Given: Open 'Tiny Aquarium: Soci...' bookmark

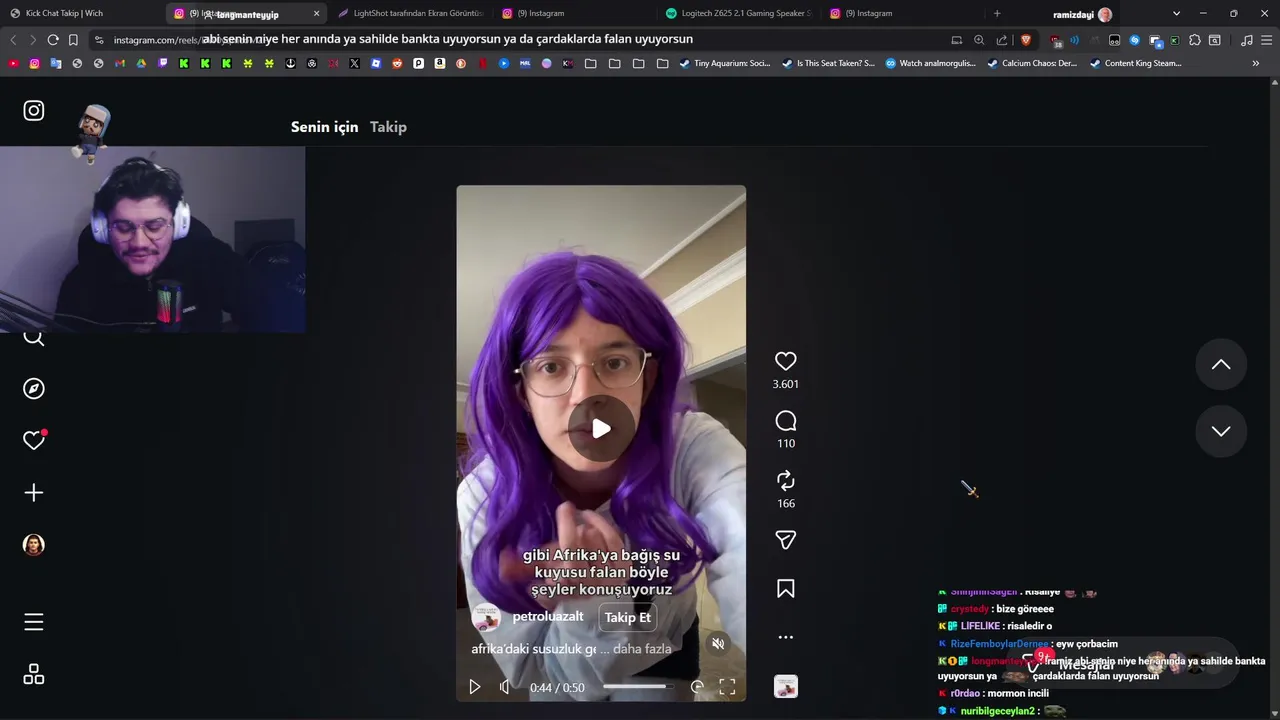Looking at the screenshot, I should pyautogui.click(x=724, y=63).
